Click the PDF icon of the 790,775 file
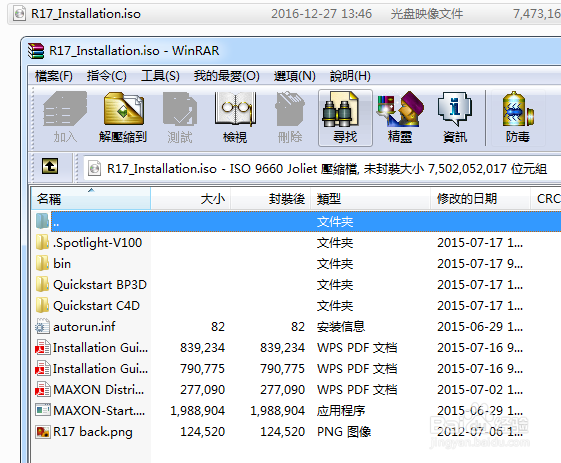Viewport: 561px width, 463px height. tap(42, 369)
